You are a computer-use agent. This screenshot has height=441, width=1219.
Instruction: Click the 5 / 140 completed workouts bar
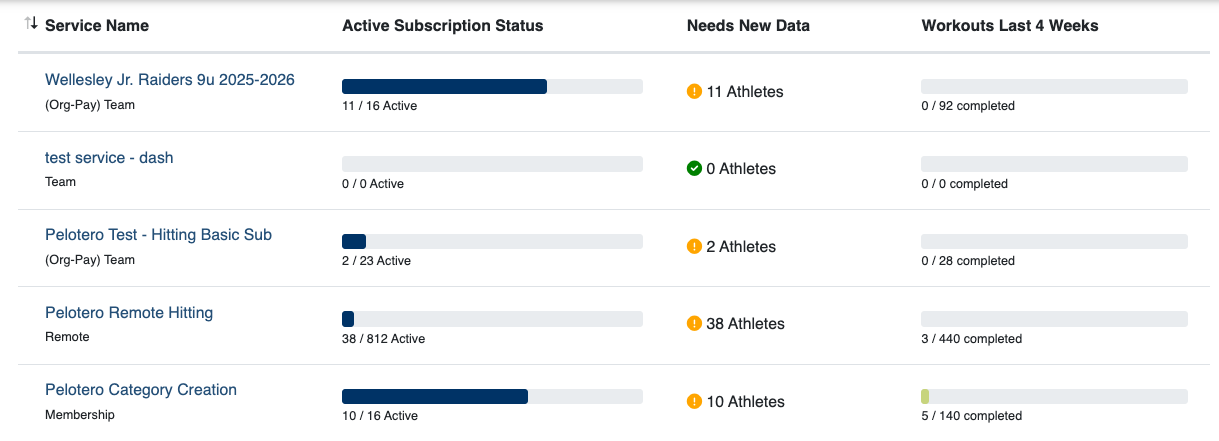1054,397
